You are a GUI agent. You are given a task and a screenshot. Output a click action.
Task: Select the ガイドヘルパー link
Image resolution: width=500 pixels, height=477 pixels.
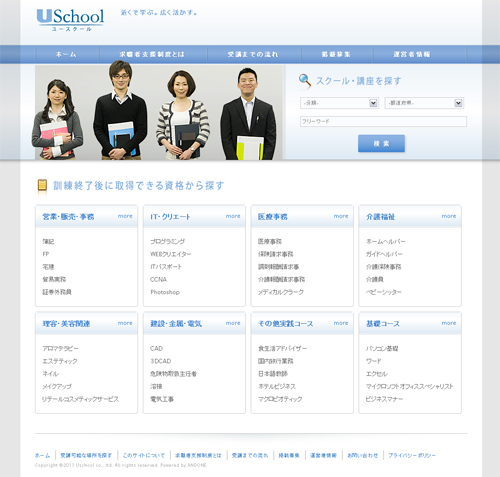point(384,254)
